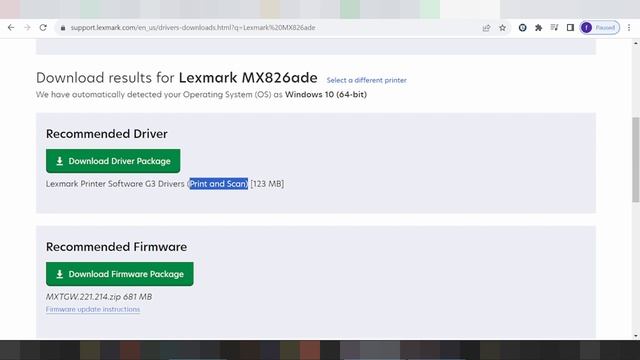Bookmark this page with the star
The image size is (640, 360).
pos(502,28)
